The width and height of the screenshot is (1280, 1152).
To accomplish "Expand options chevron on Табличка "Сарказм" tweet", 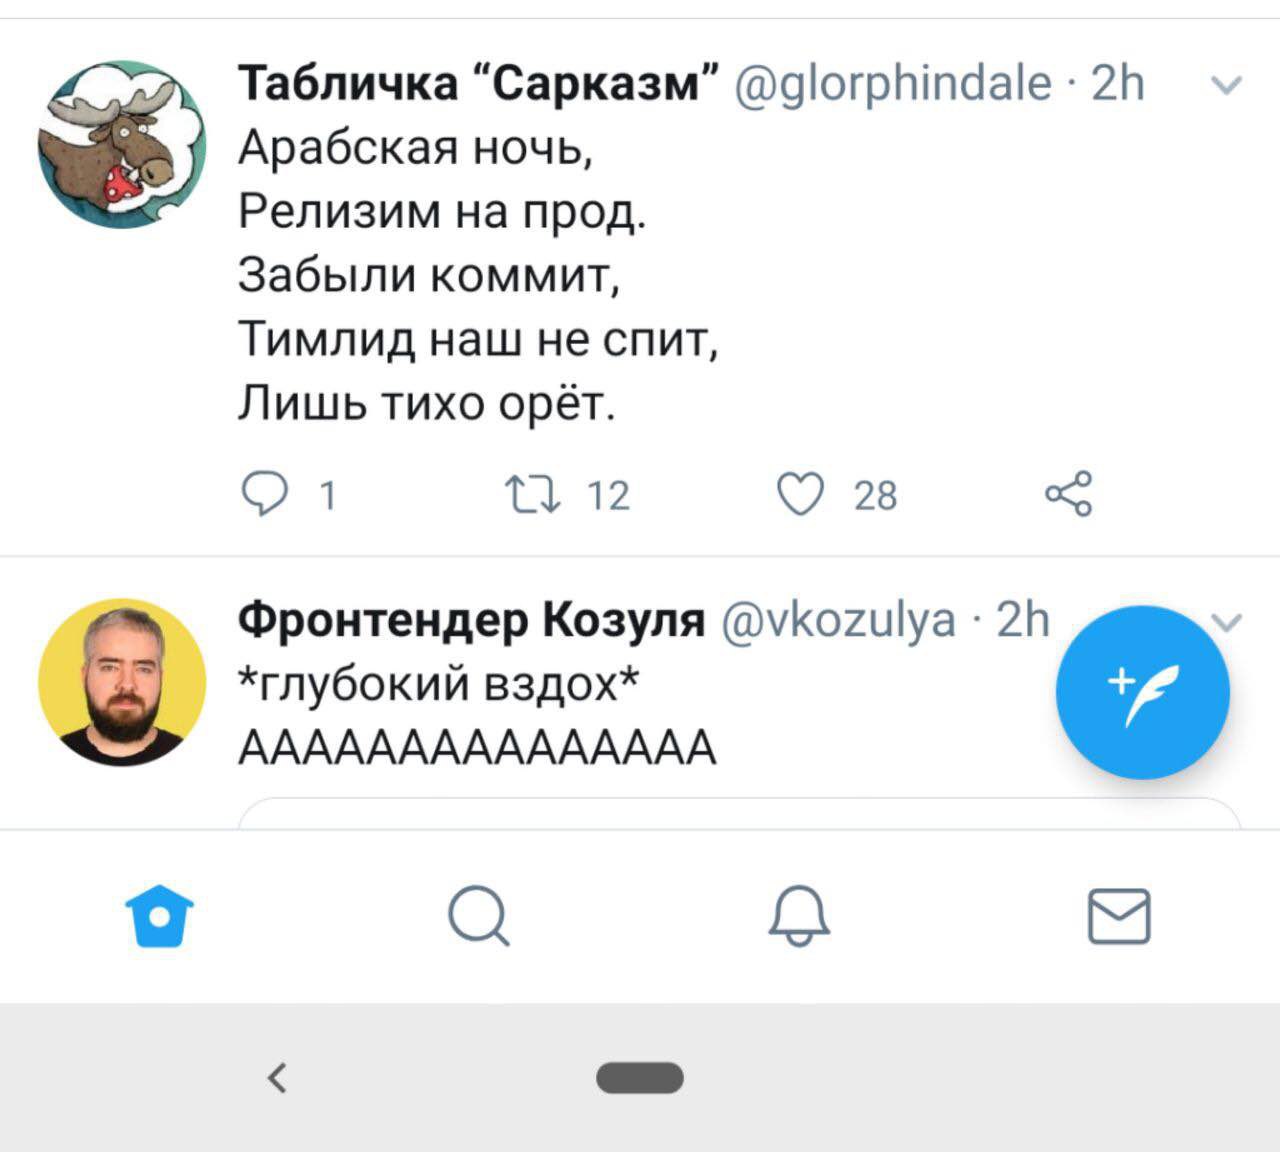I will click(1226, 85).
